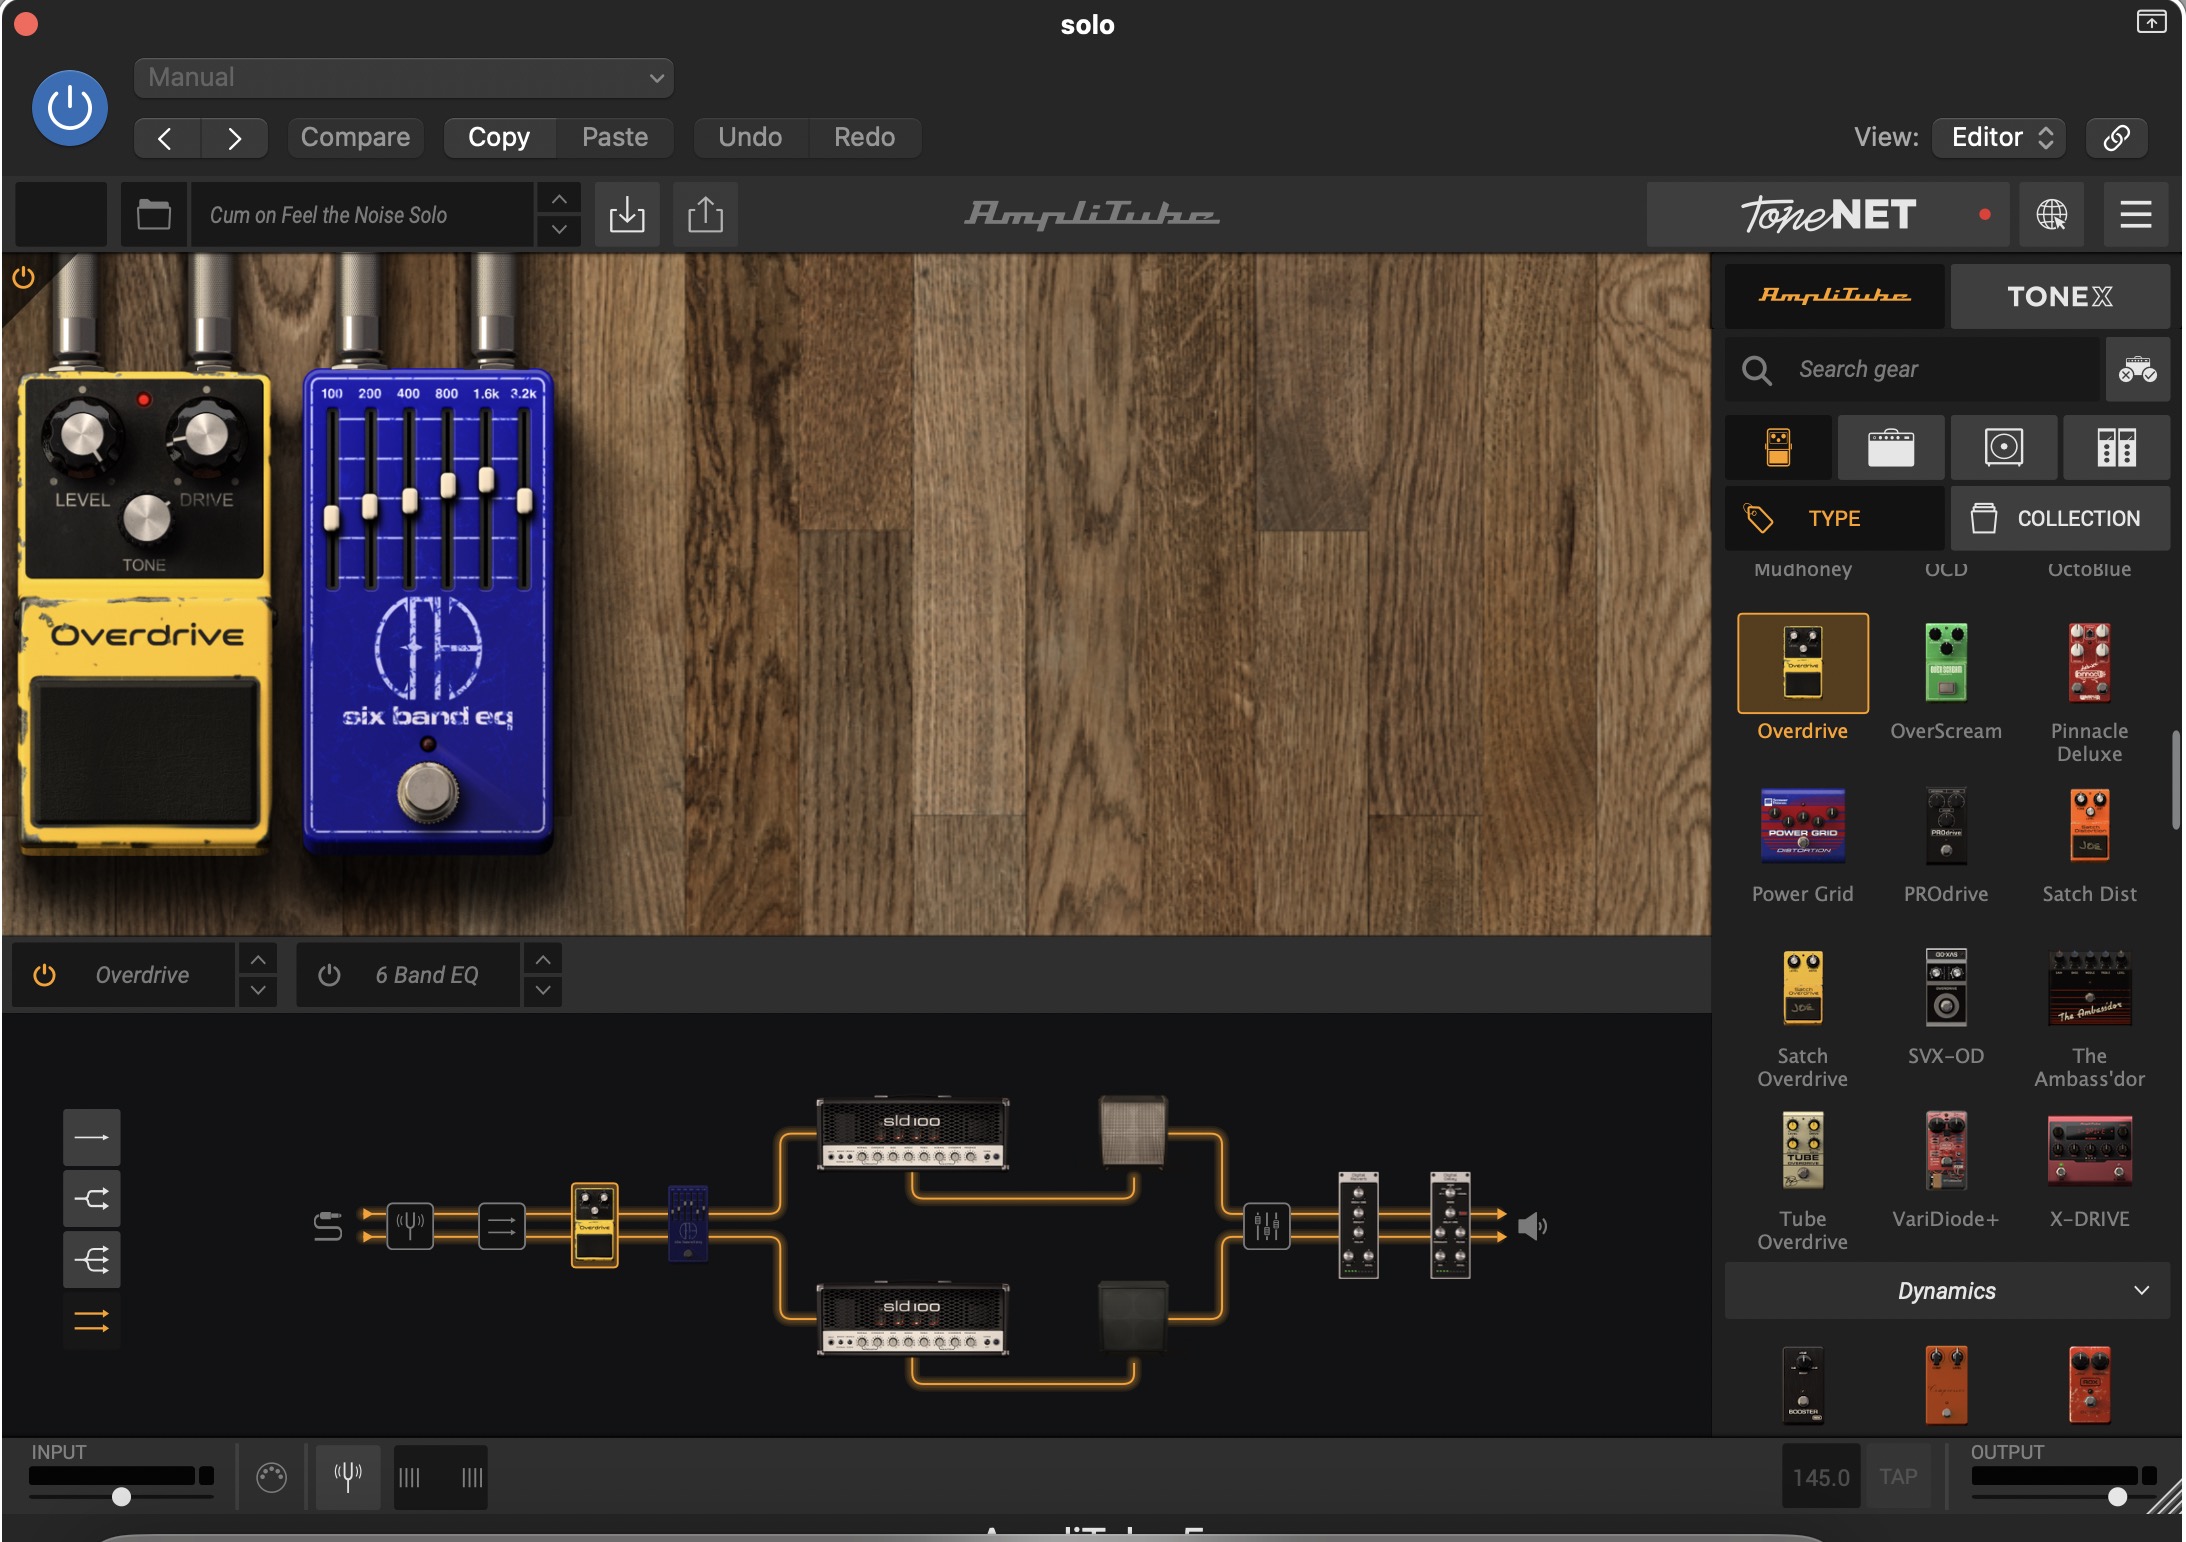
Task: Toggle the Overdrive slot power button
Action: coord(44,975)
